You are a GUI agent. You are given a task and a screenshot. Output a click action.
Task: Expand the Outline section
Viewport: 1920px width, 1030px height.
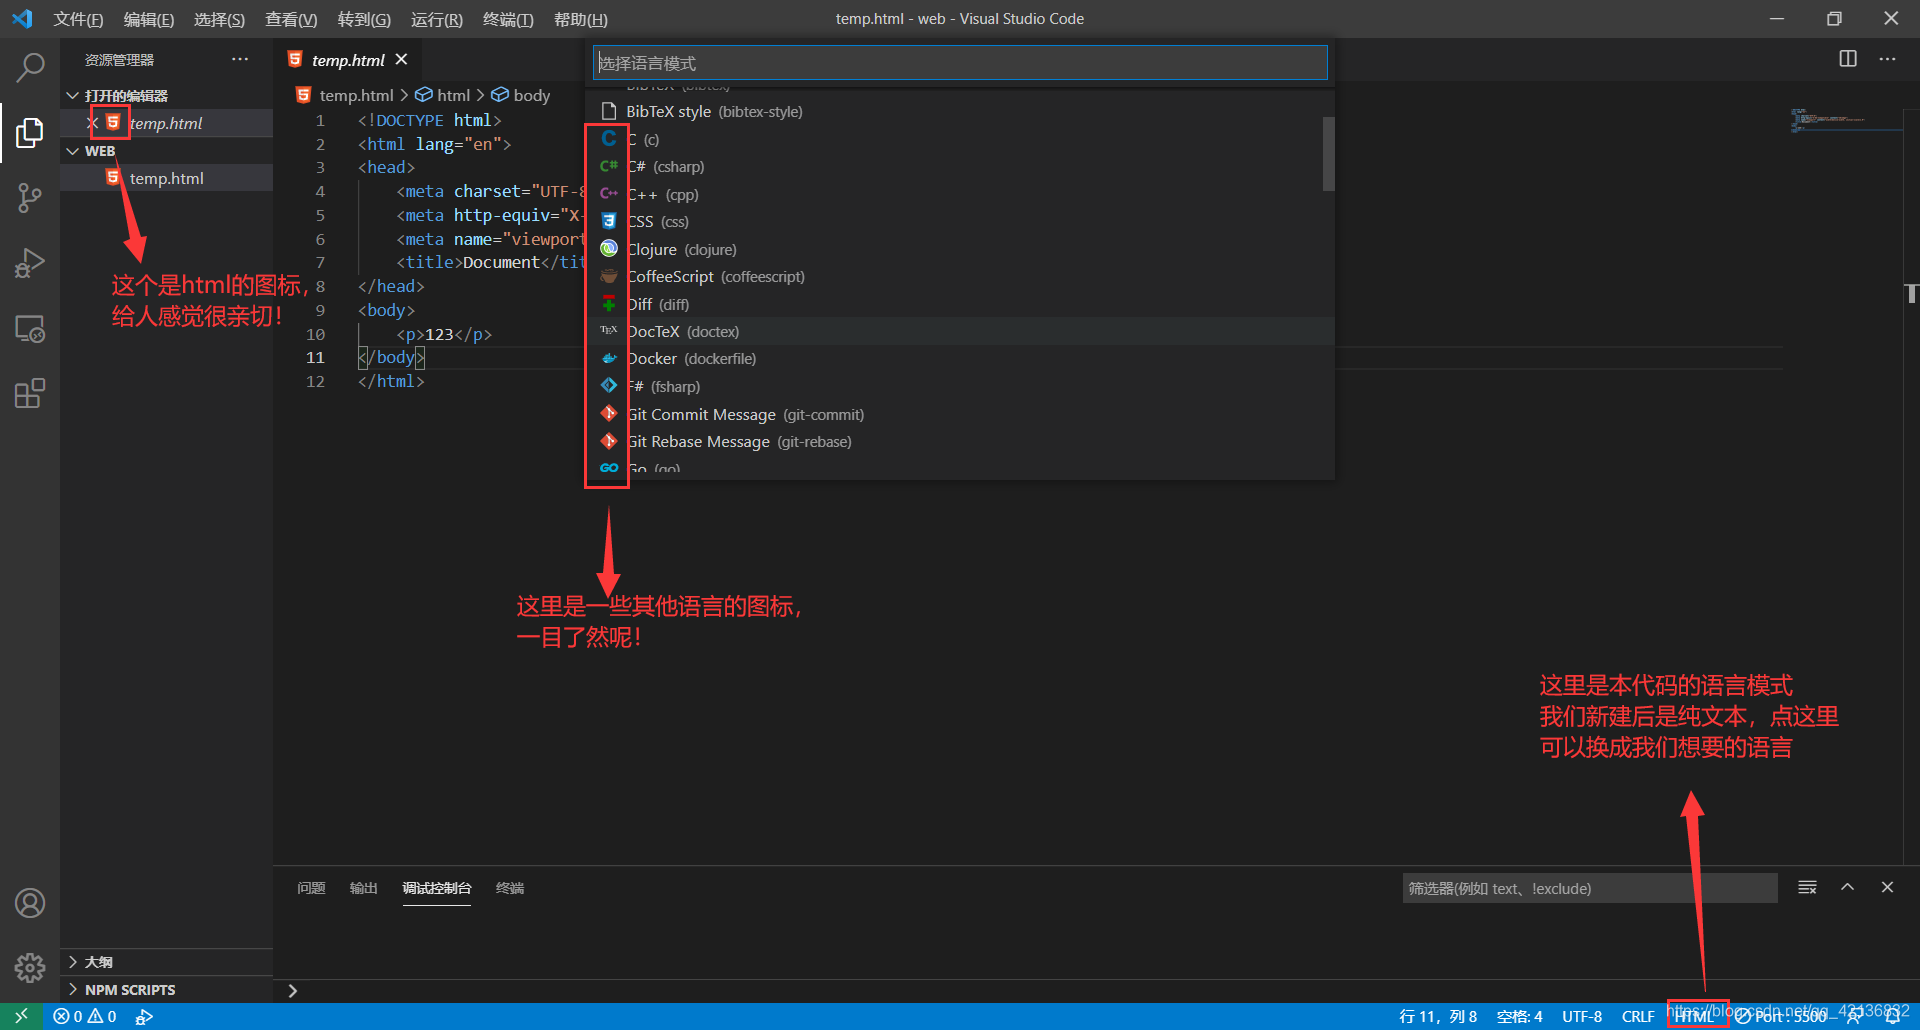pos(166,961)
